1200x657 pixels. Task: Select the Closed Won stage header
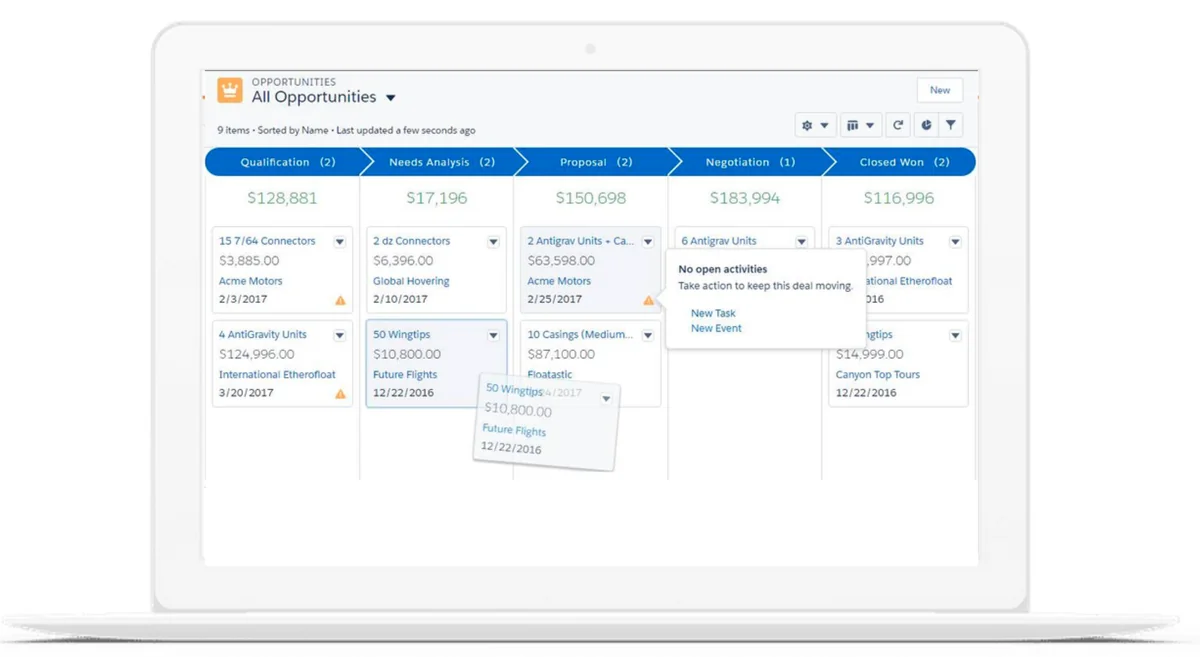(904, 162)
